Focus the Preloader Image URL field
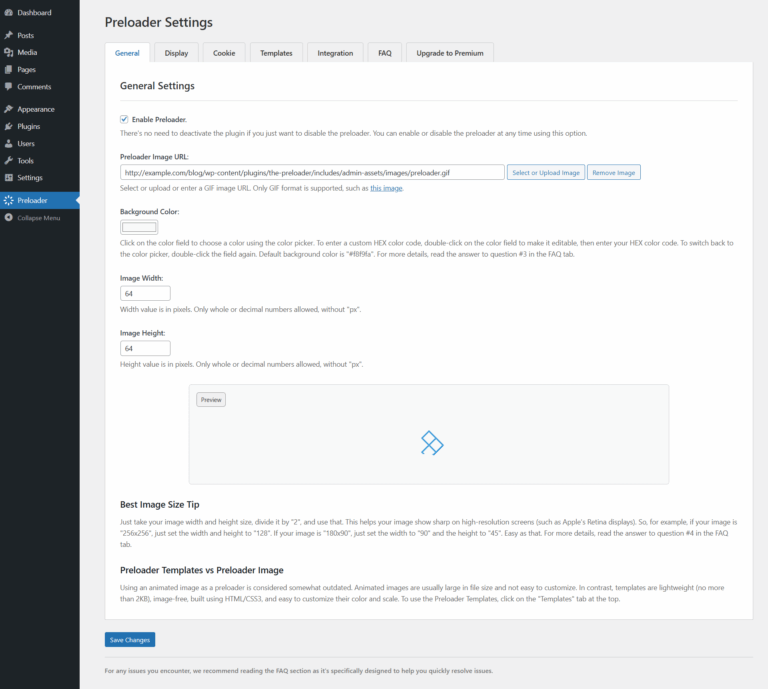Screen dimensions: 768x689 pos(312,172)
